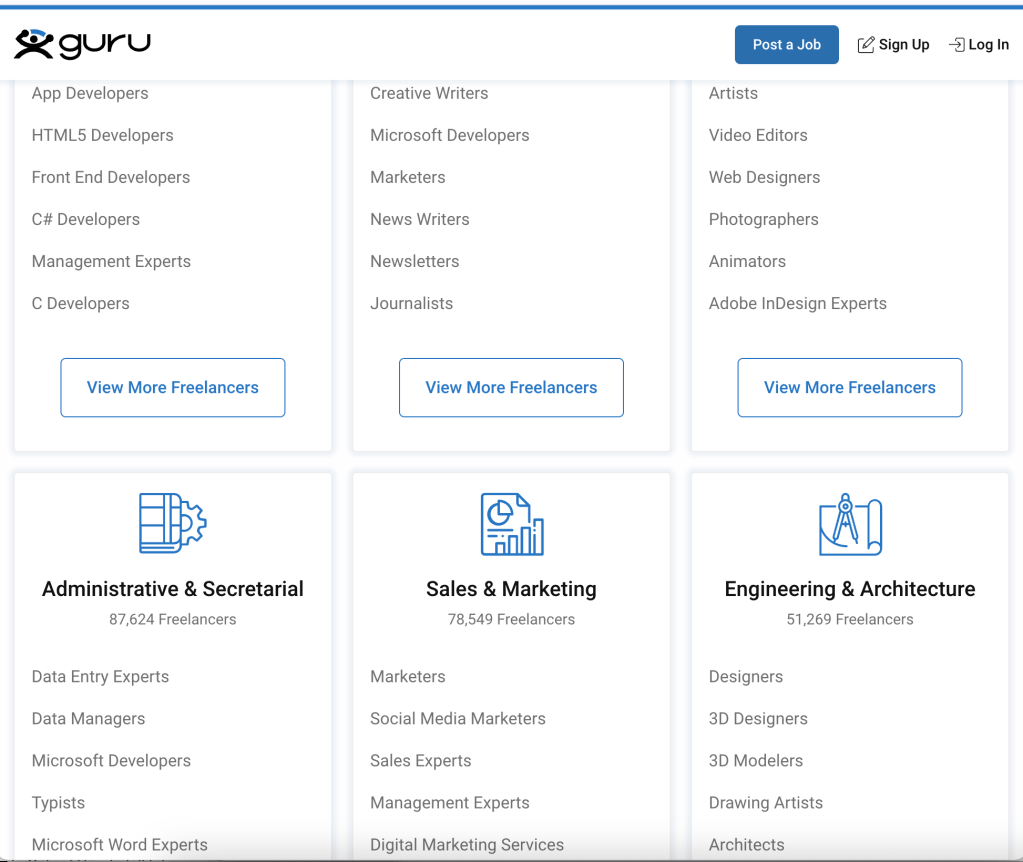This screenshot has width=1023, height=862.
Task: Open the Video Editors link
Action: (x=758, y=135)
